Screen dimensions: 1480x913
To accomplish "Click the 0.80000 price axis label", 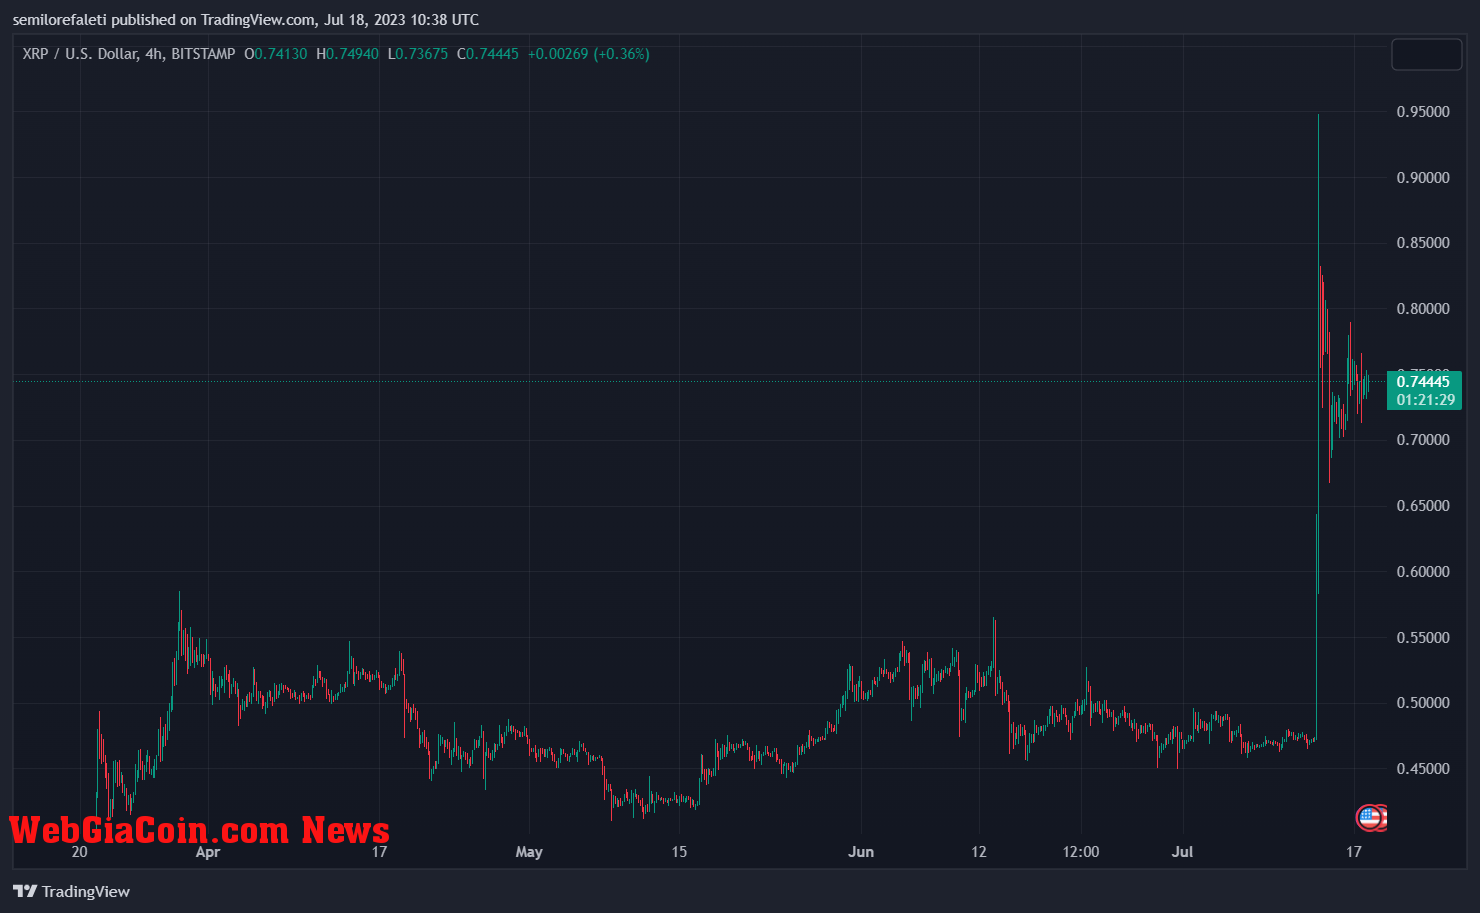I will (x=1423, y=309).
